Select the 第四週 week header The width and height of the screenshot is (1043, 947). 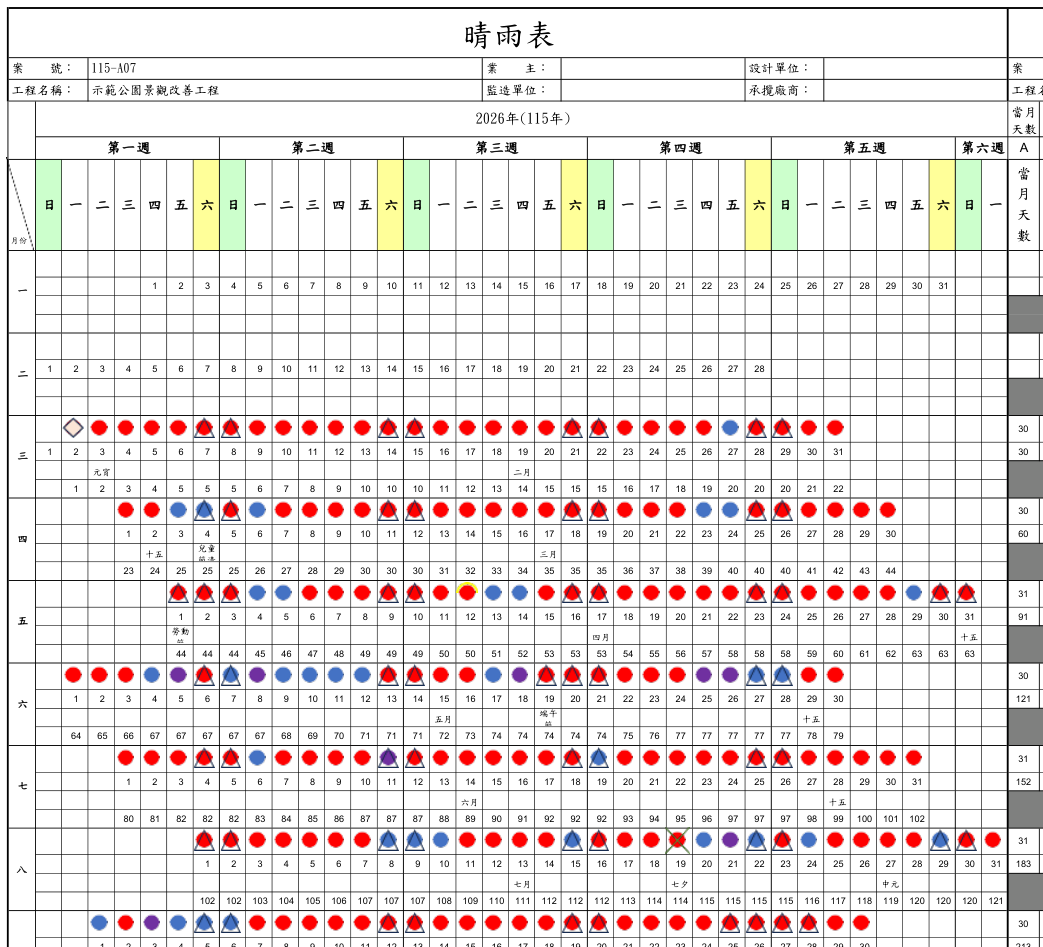[x=680, y=148]
